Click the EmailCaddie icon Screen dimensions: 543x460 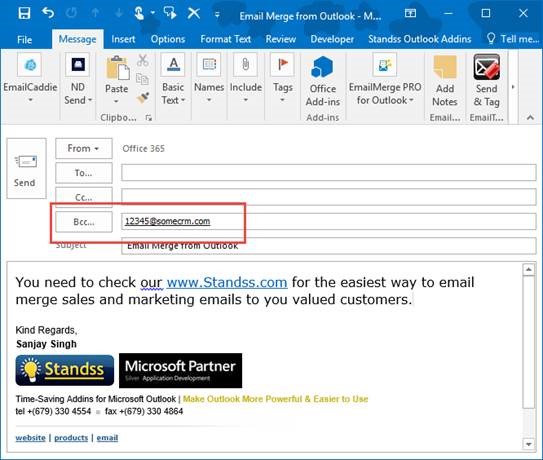(x=30, y=65)
